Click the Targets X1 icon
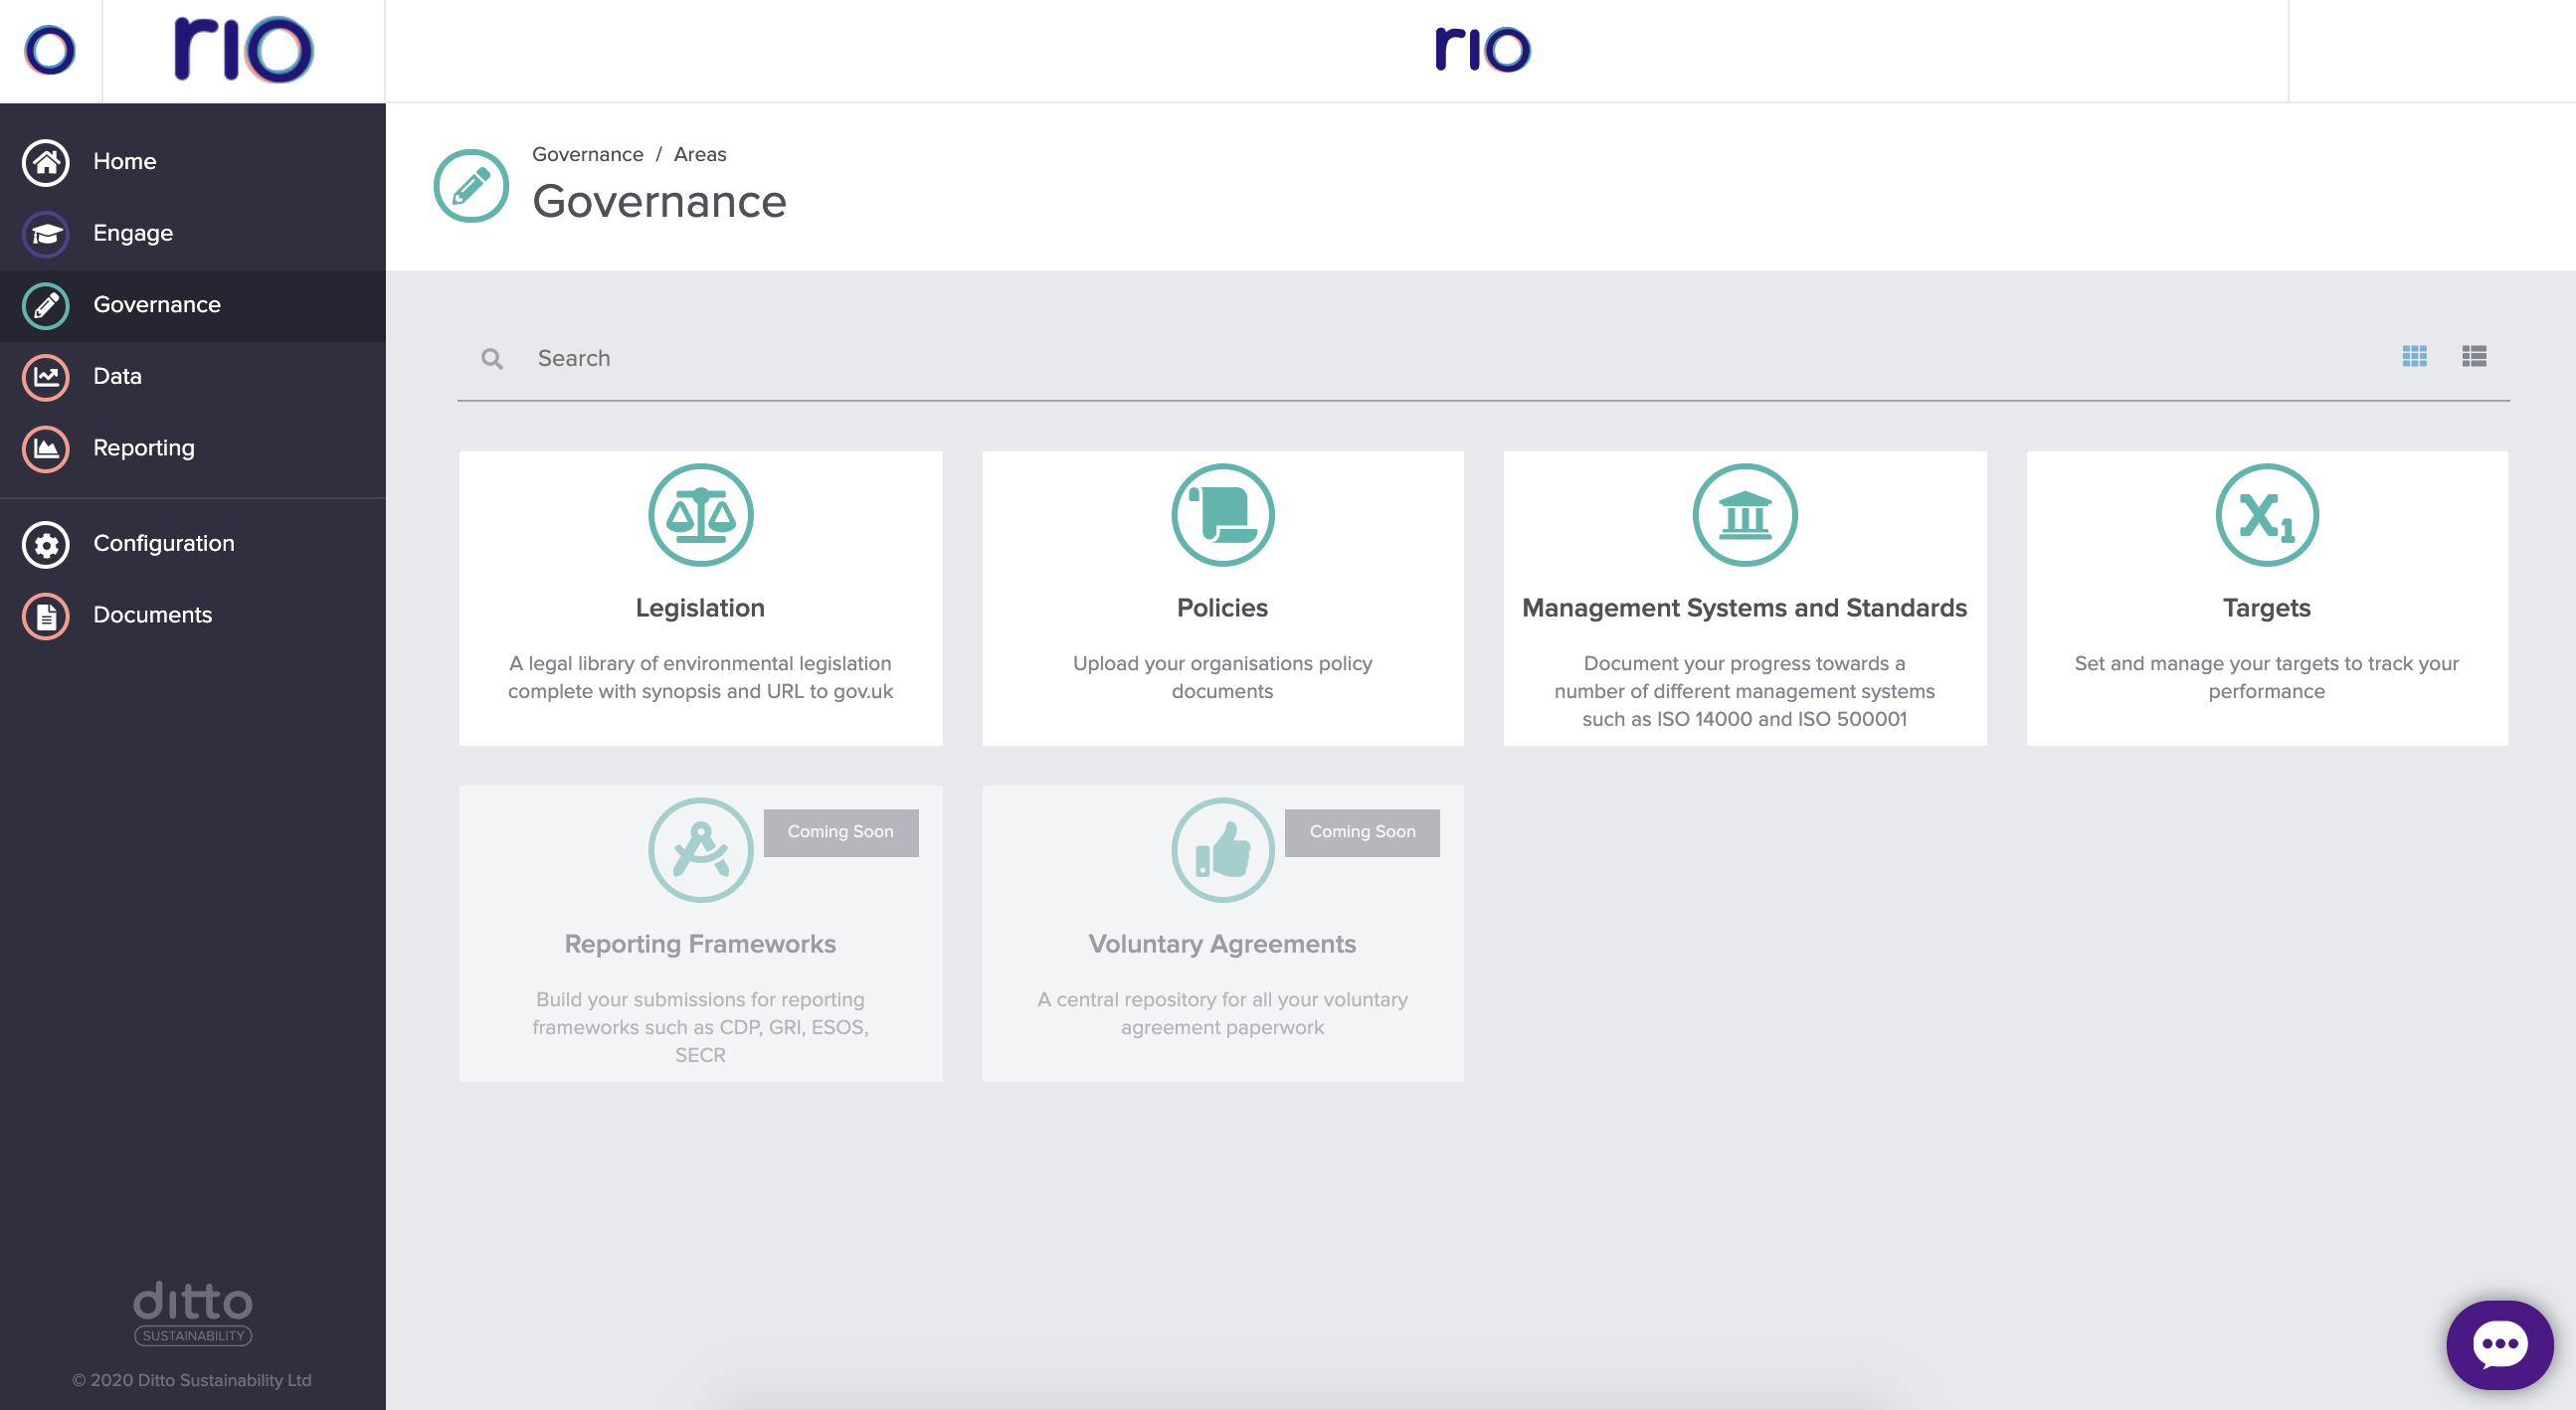Viewport: 2576px width, 1410px height. (2266, 515)
